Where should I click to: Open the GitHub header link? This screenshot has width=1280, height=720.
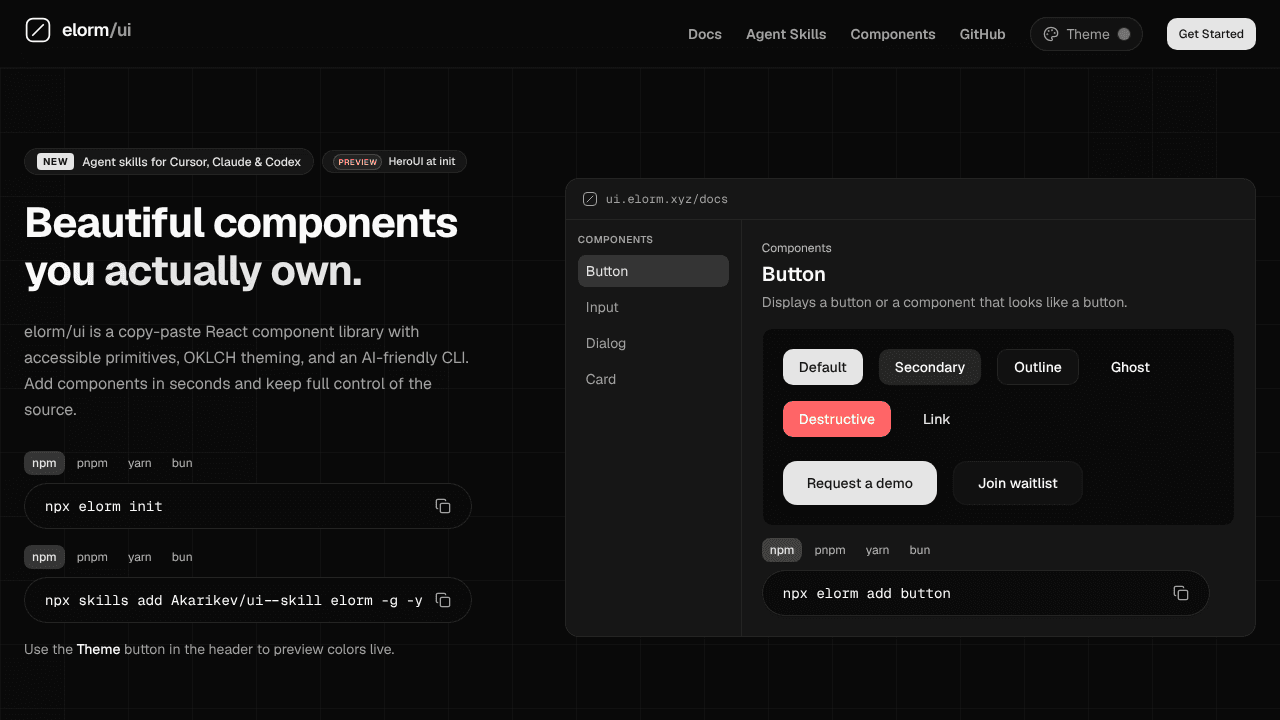pos(983,34)
